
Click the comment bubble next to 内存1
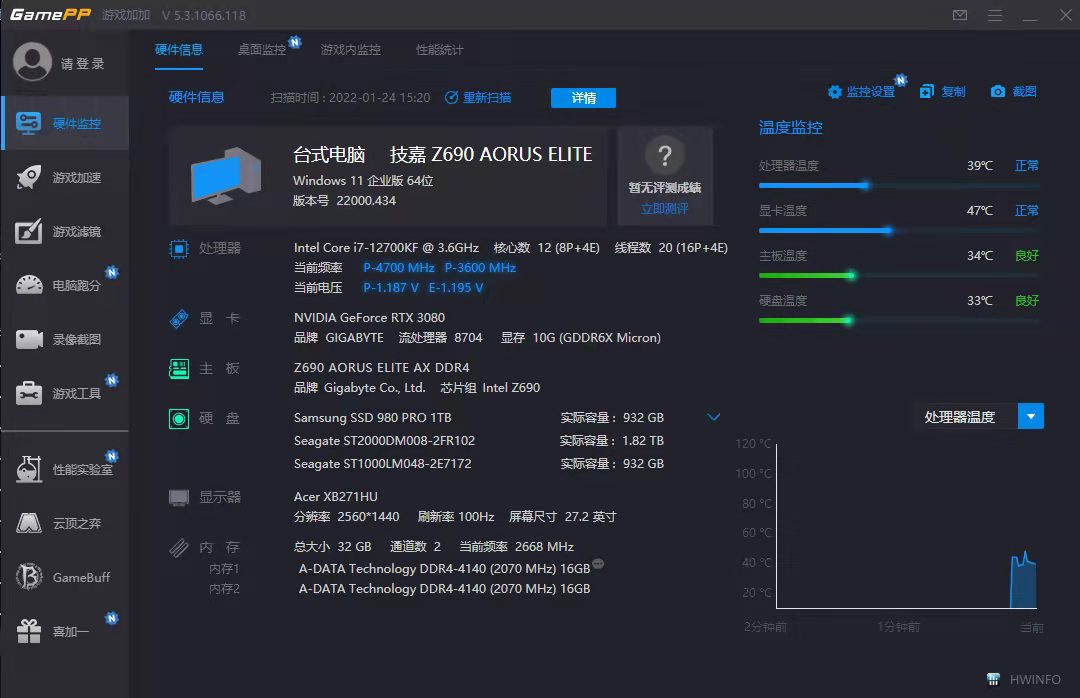598,564
